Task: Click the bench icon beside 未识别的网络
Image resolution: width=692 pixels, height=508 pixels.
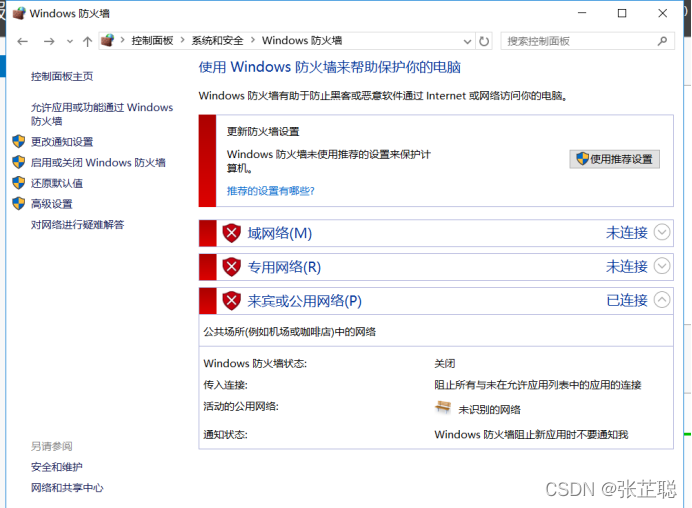Action: click(443, 406)
